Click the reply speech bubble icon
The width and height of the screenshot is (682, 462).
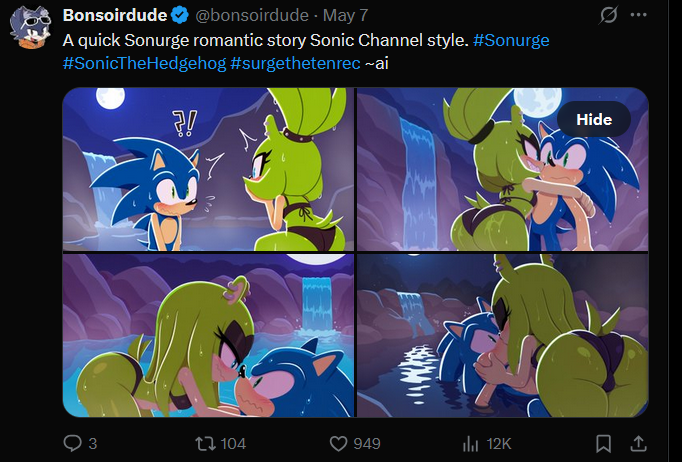pos(72,443)
